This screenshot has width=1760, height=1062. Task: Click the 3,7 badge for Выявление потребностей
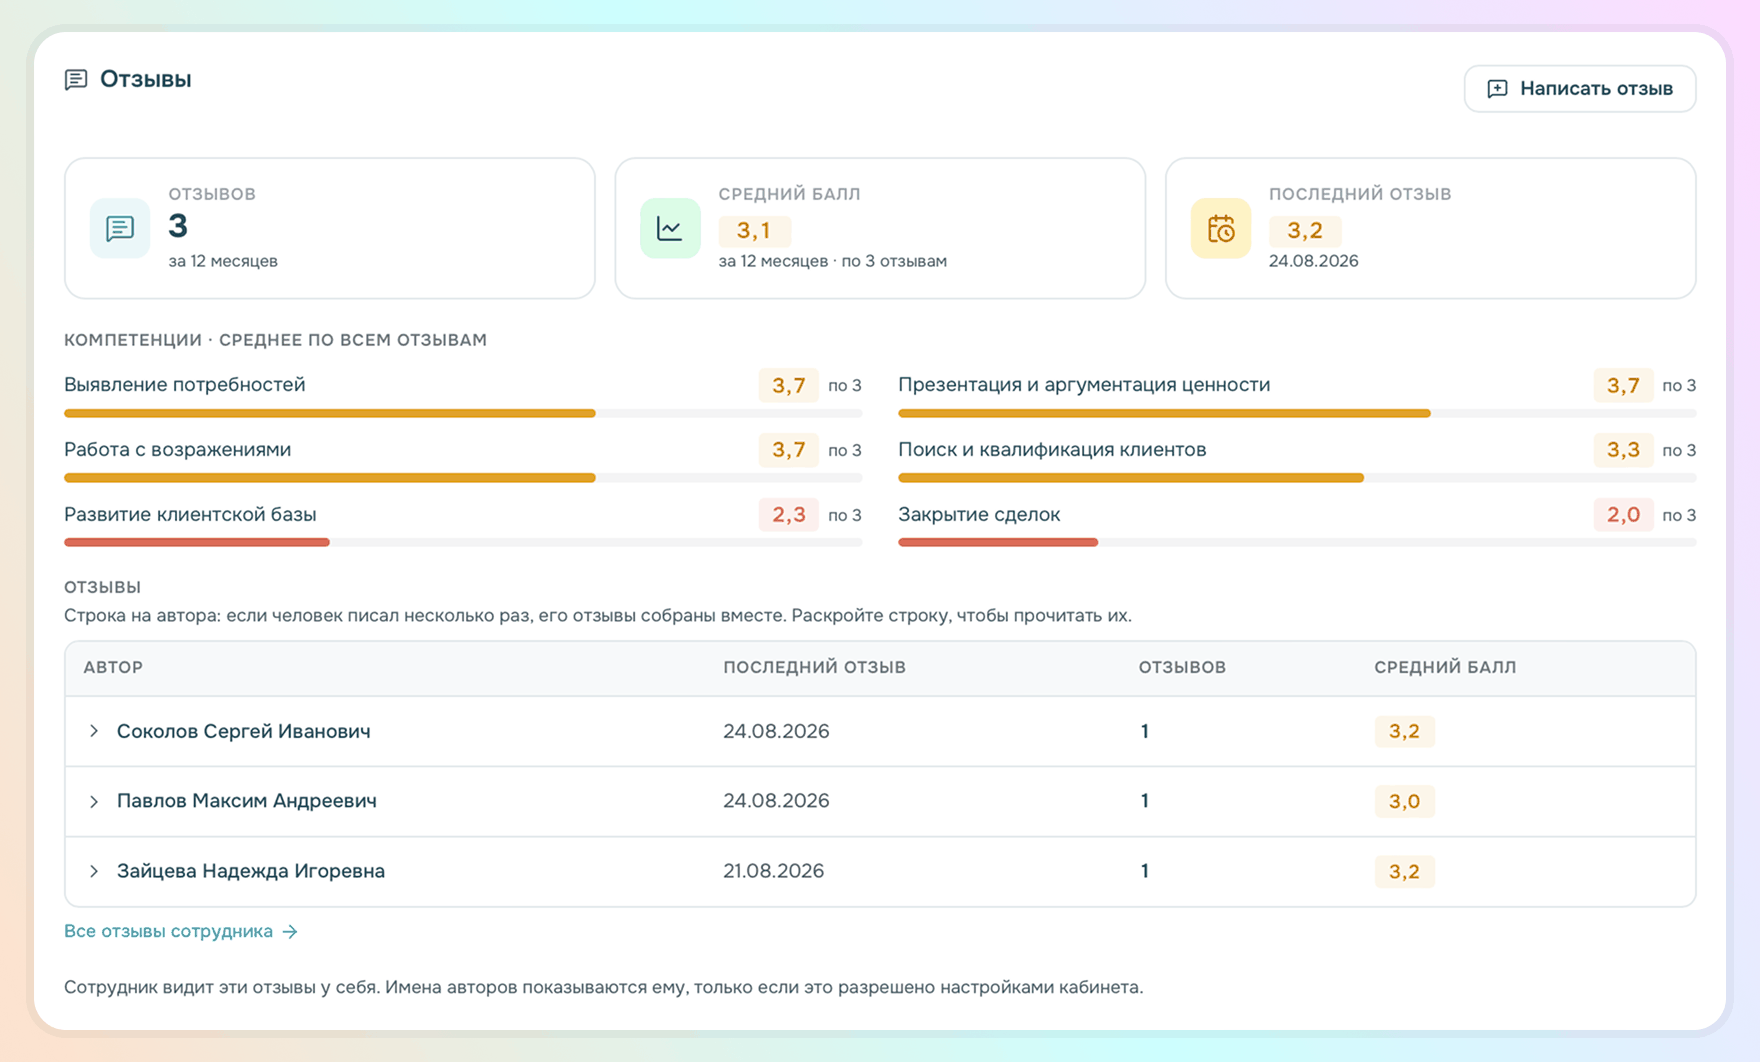pyautogui.click(x=789, y=385)
